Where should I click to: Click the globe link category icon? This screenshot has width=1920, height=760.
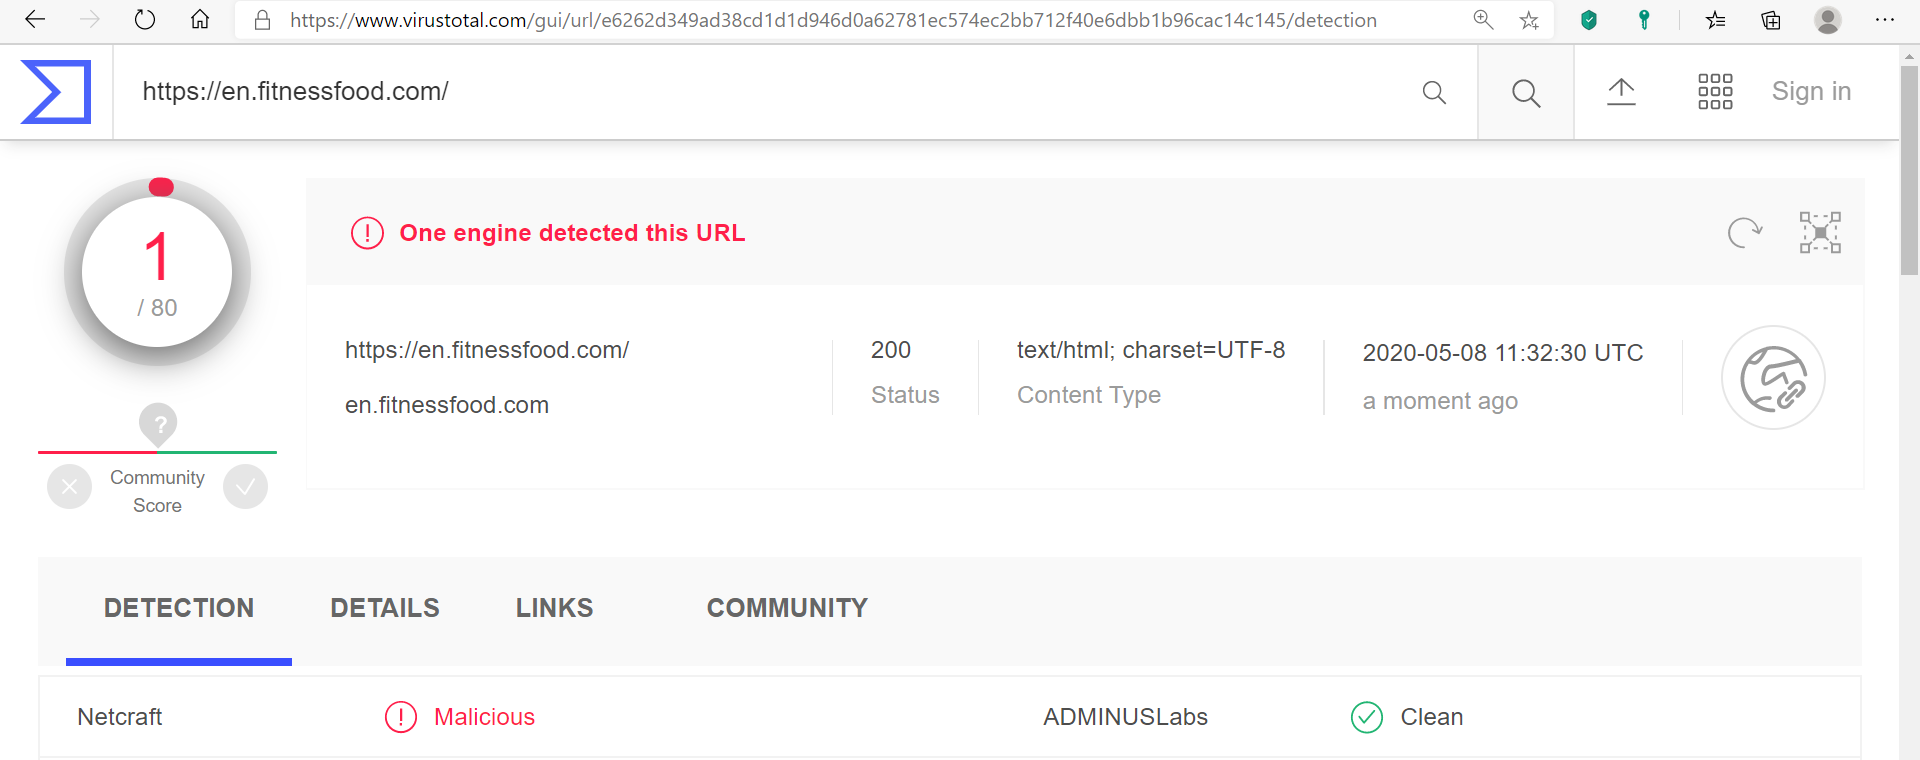coord(1773,378)
